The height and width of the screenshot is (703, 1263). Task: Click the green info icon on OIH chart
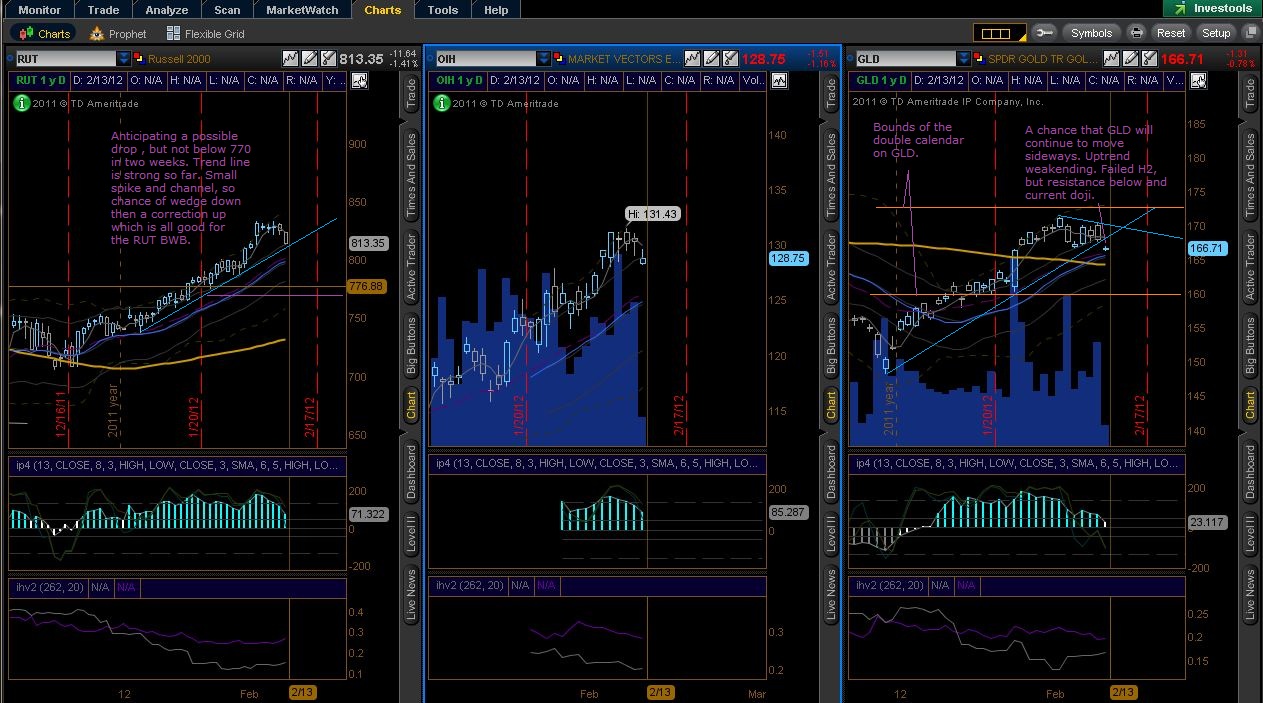[441, 102]
